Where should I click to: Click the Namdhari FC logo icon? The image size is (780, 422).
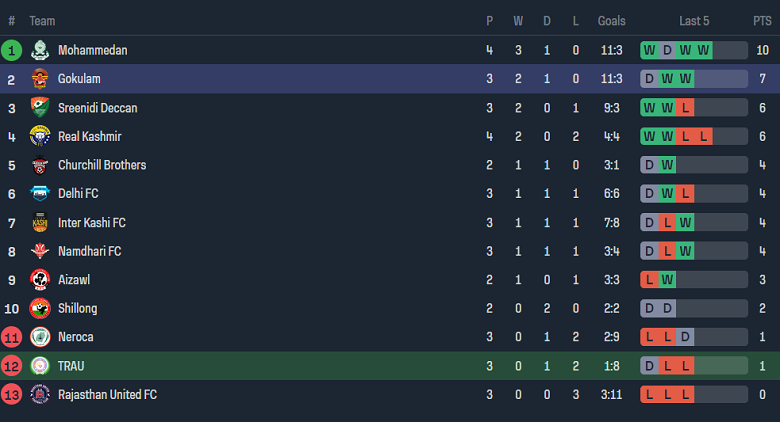point(40,251)
